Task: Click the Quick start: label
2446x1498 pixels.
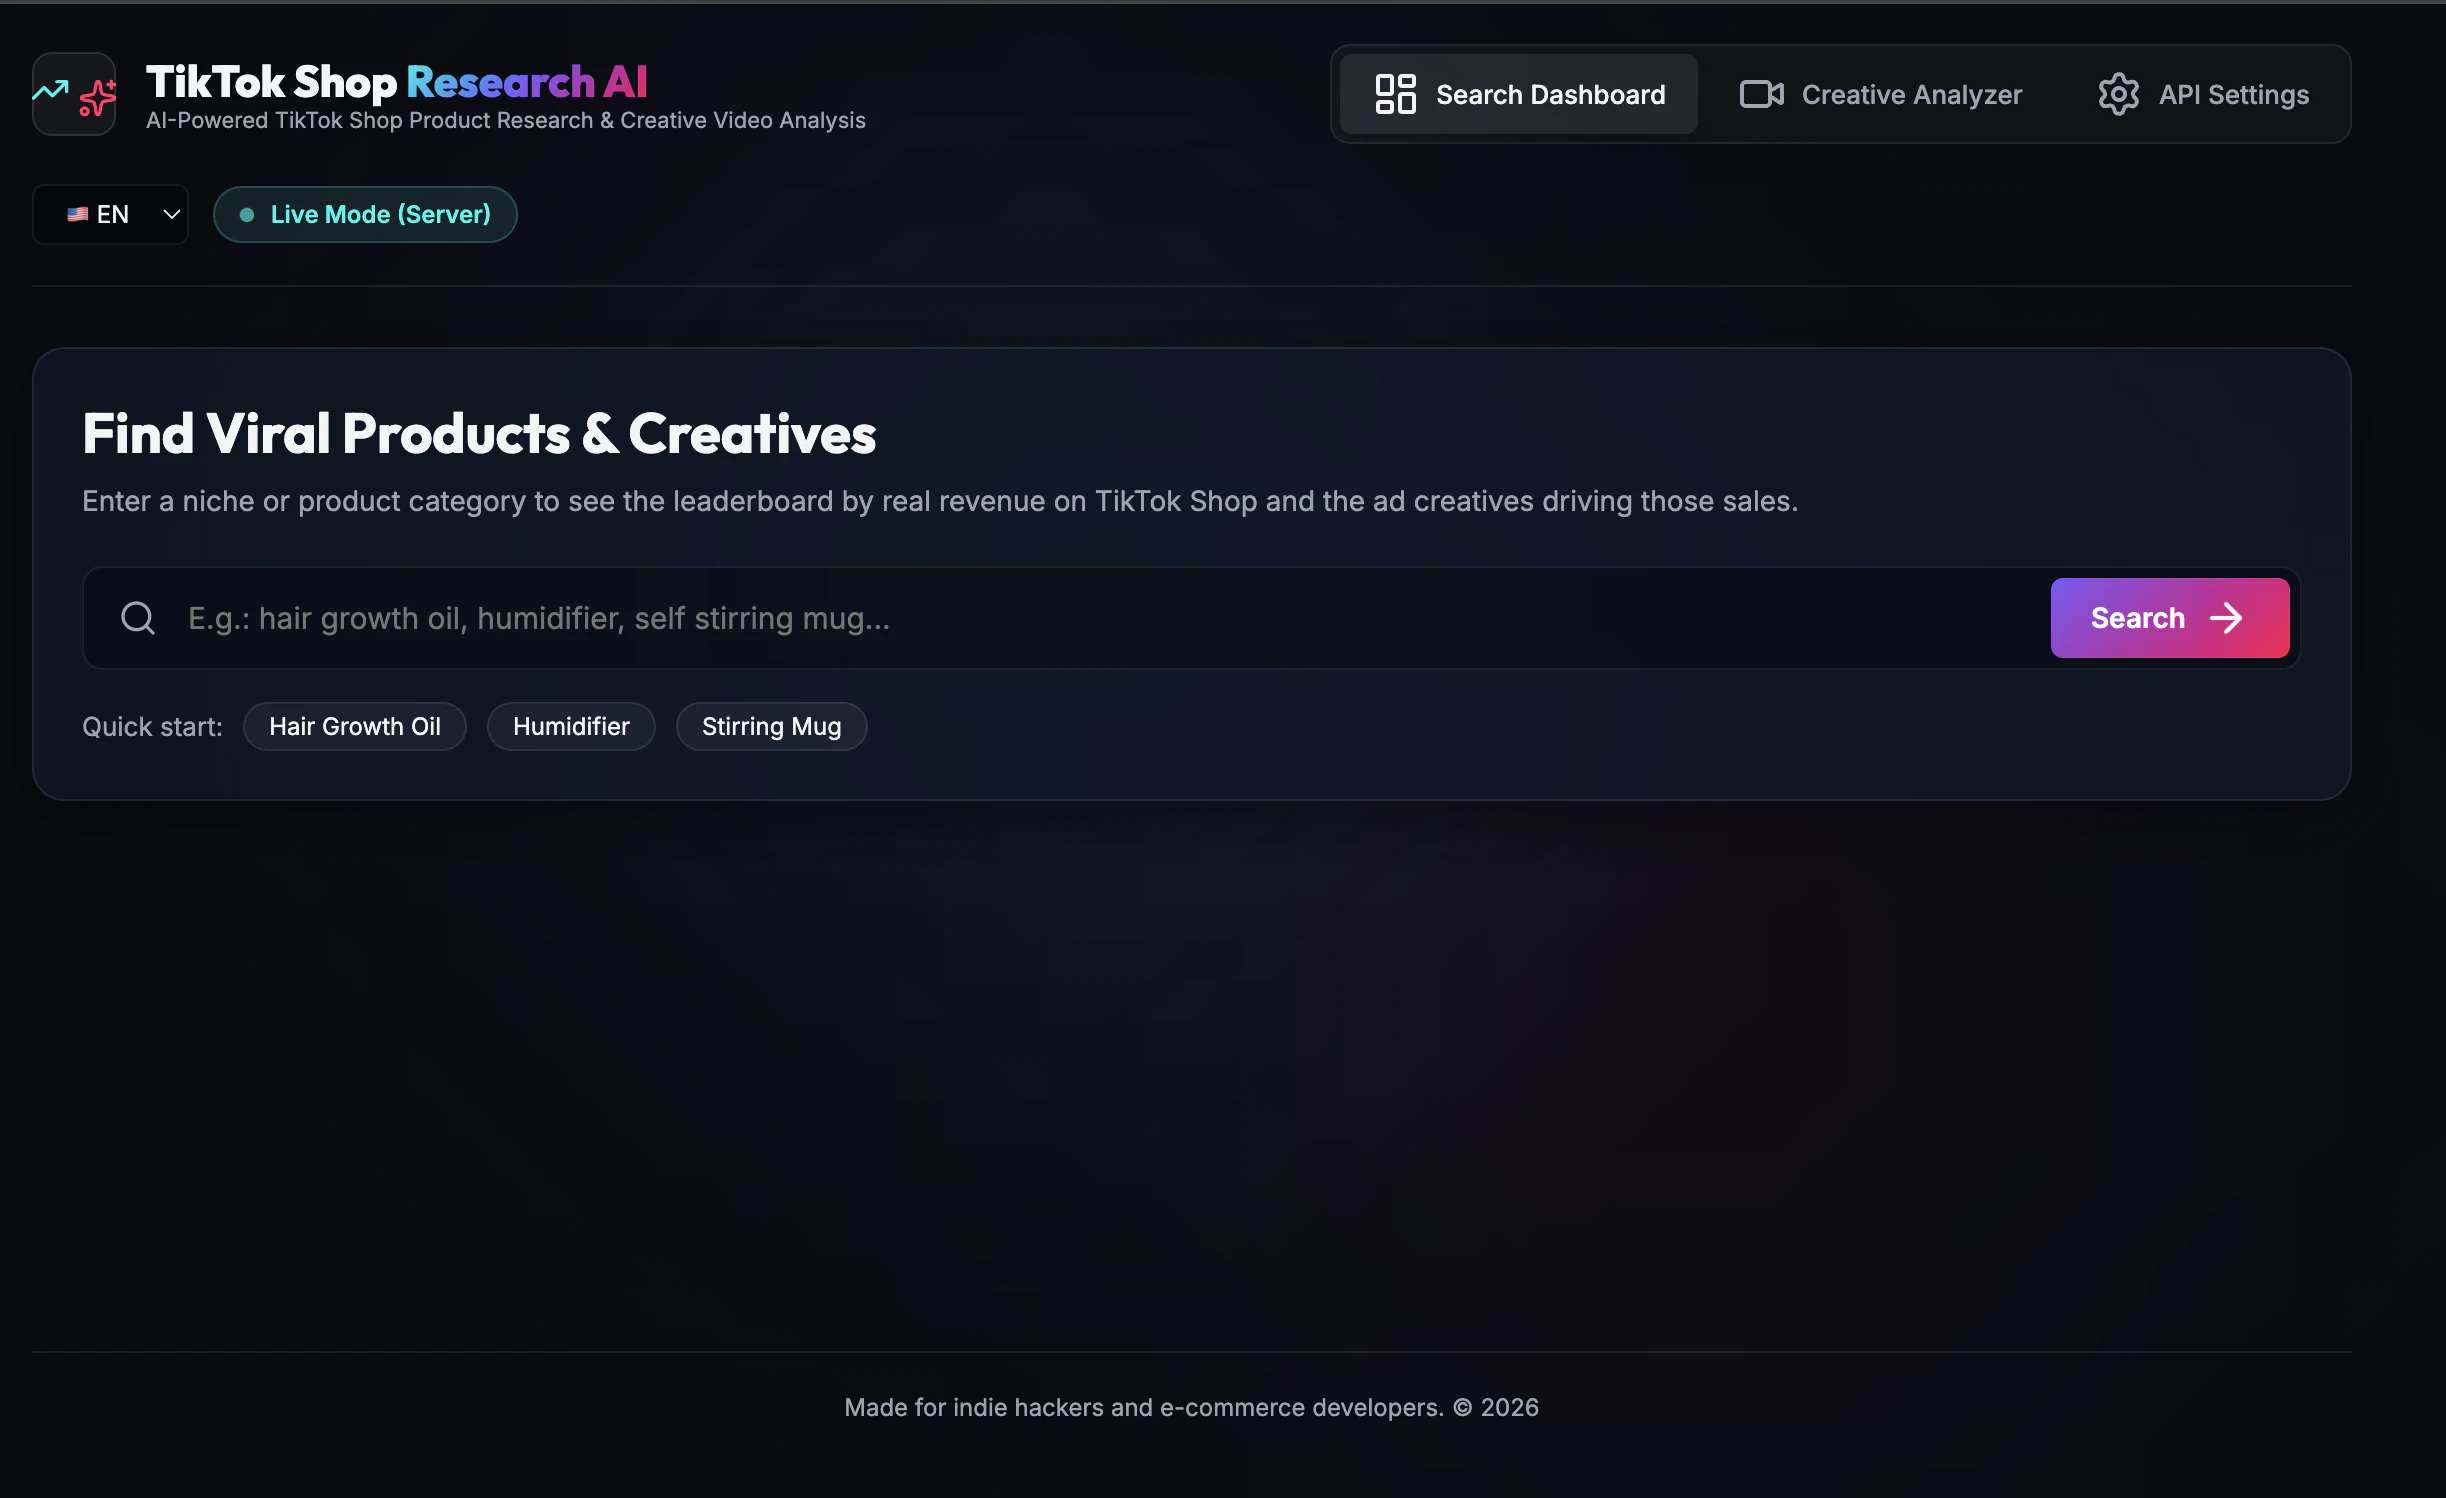Action: (152, 727)
